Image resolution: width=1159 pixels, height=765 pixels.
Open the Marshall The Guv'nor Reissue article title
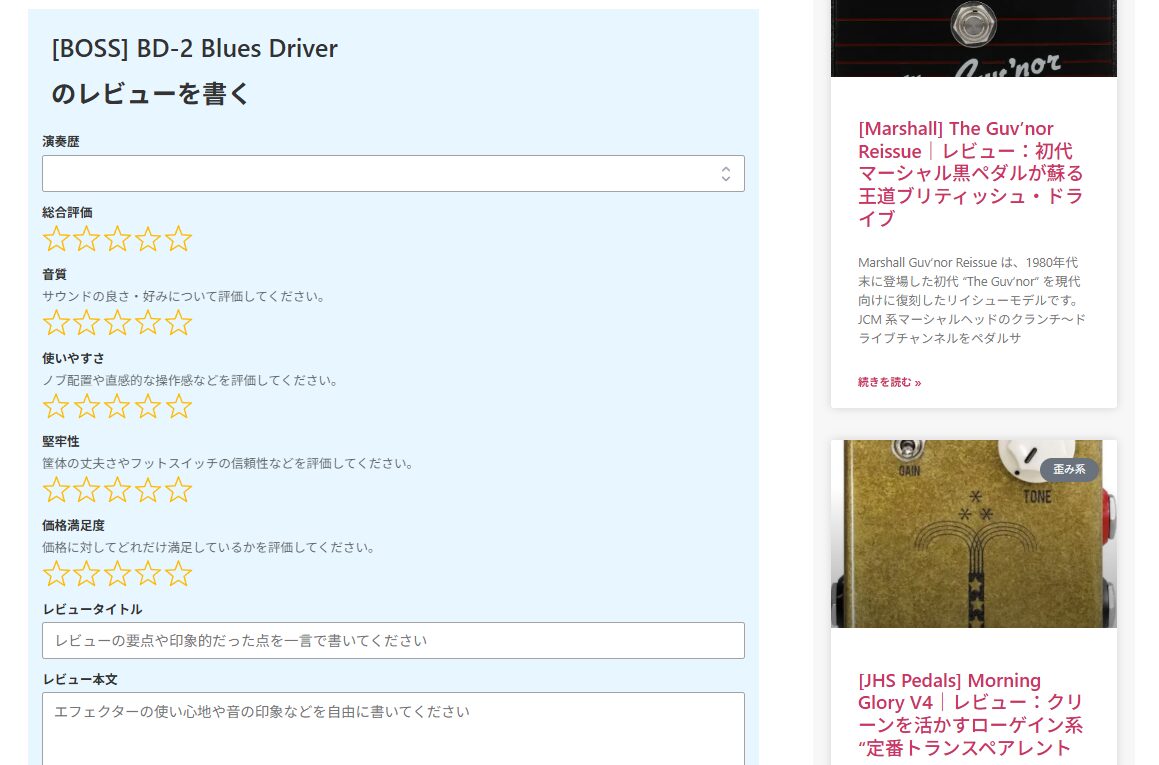pos(970,173)
